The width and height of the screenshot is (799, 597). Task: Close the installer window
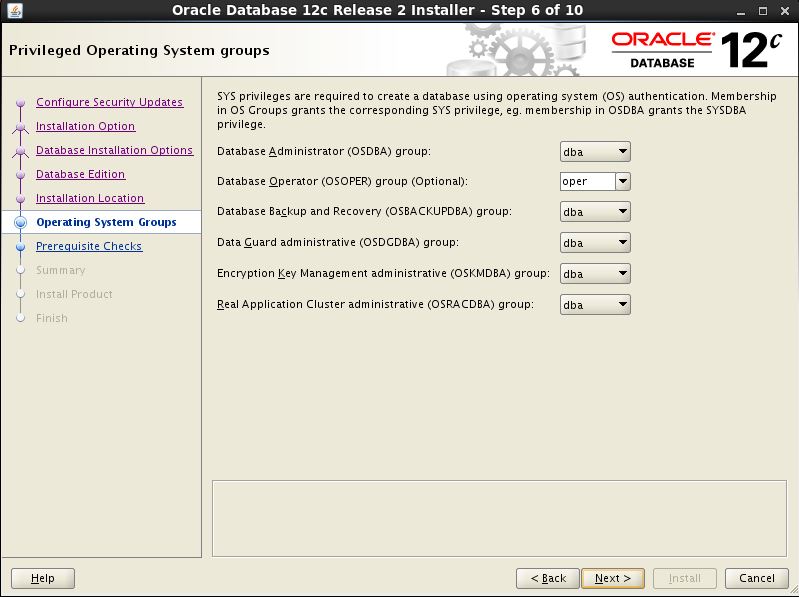click(x=785, y=11)
